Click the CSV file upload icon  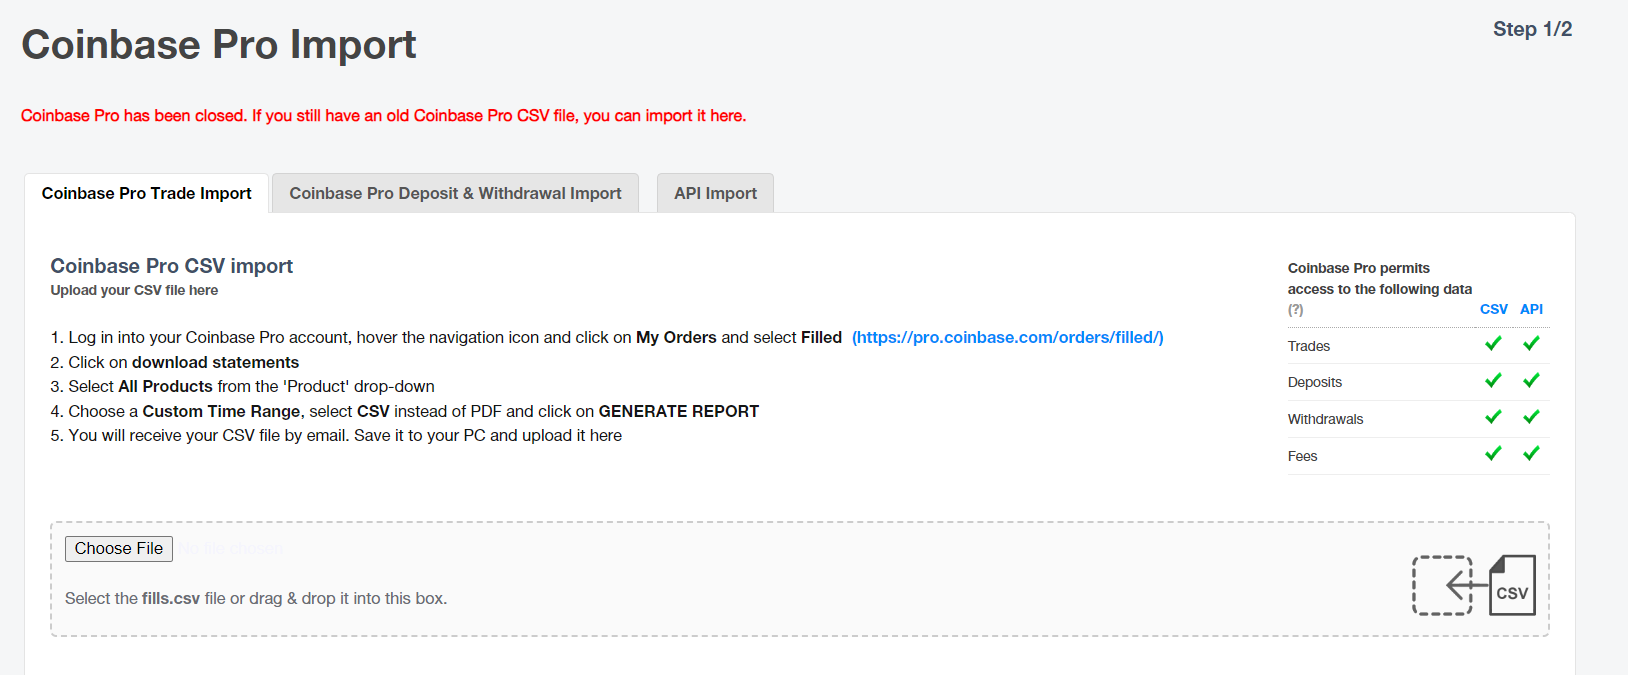click(x=1512, y=586)
